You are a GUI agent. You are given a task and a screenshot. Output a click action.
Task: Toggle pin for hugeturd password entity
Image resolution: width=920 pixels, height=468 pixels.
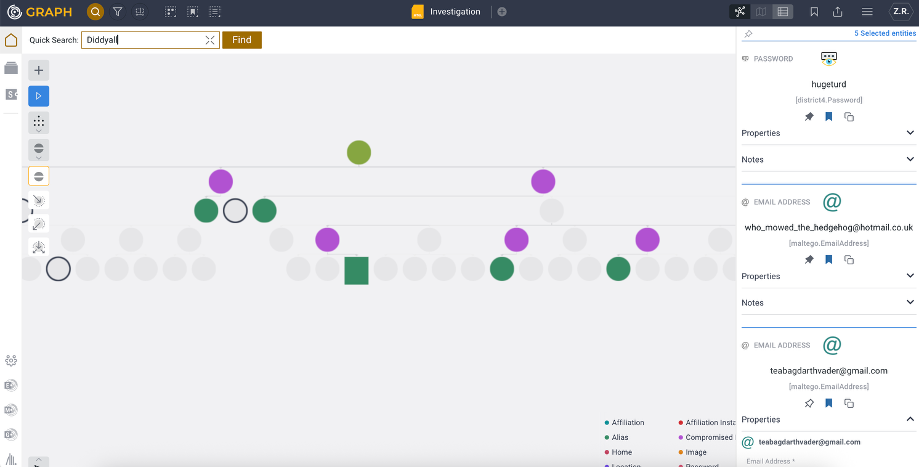809,117
